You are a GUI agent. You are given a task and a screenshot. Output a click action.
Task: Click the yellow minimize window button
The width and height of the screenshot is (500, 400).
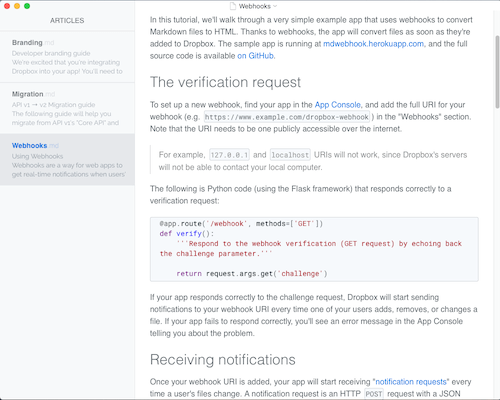coord(17,6)
